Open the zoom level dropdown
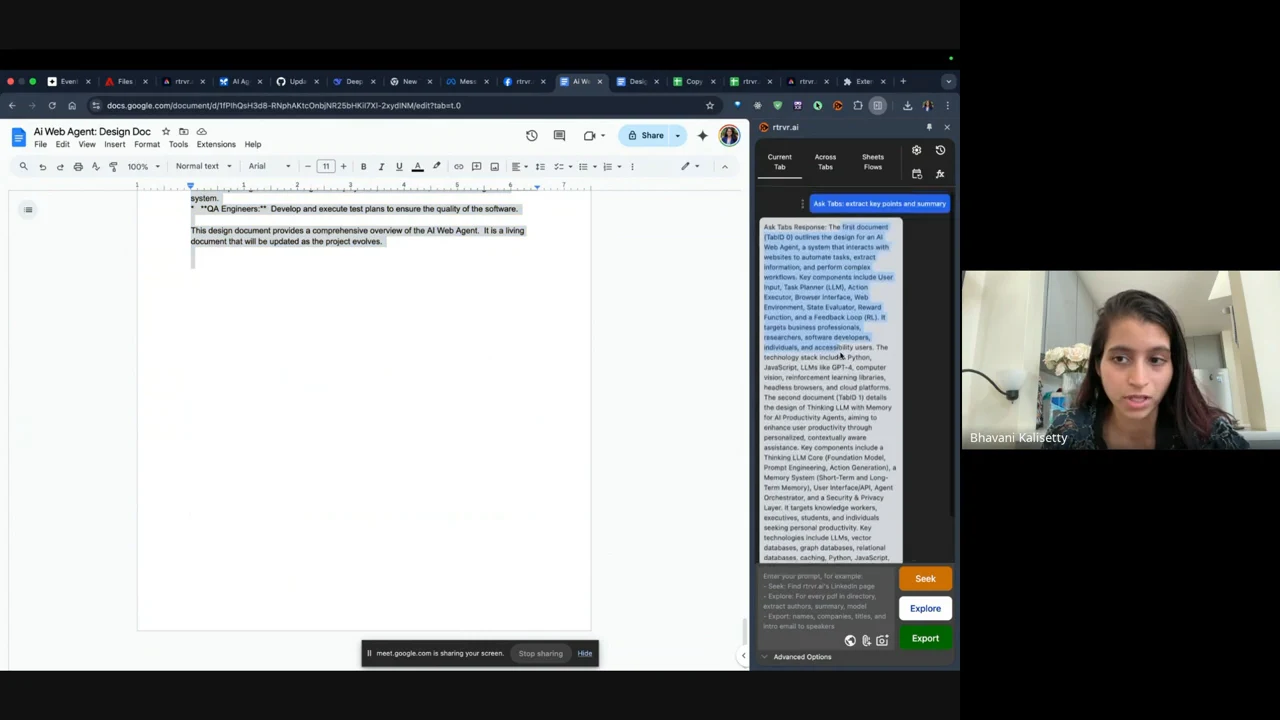 [x=143, y=167]
